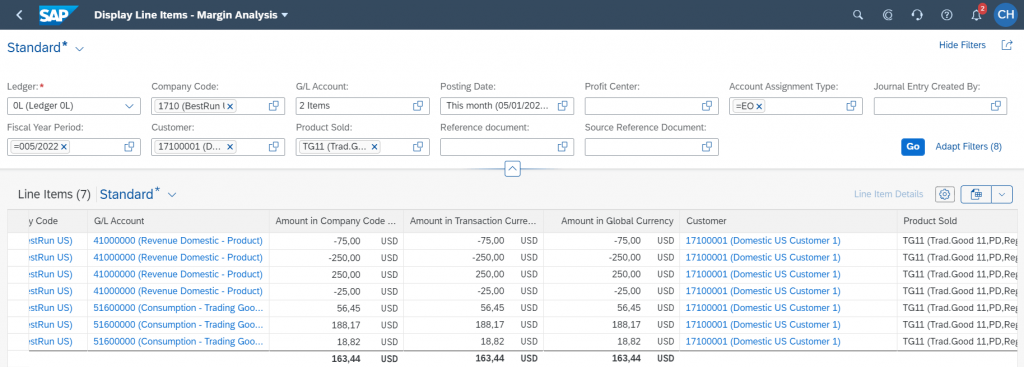Click the CH user avatar
Image resolution: width=1024 pixels, height=367 pixels.
[1006, 14]
